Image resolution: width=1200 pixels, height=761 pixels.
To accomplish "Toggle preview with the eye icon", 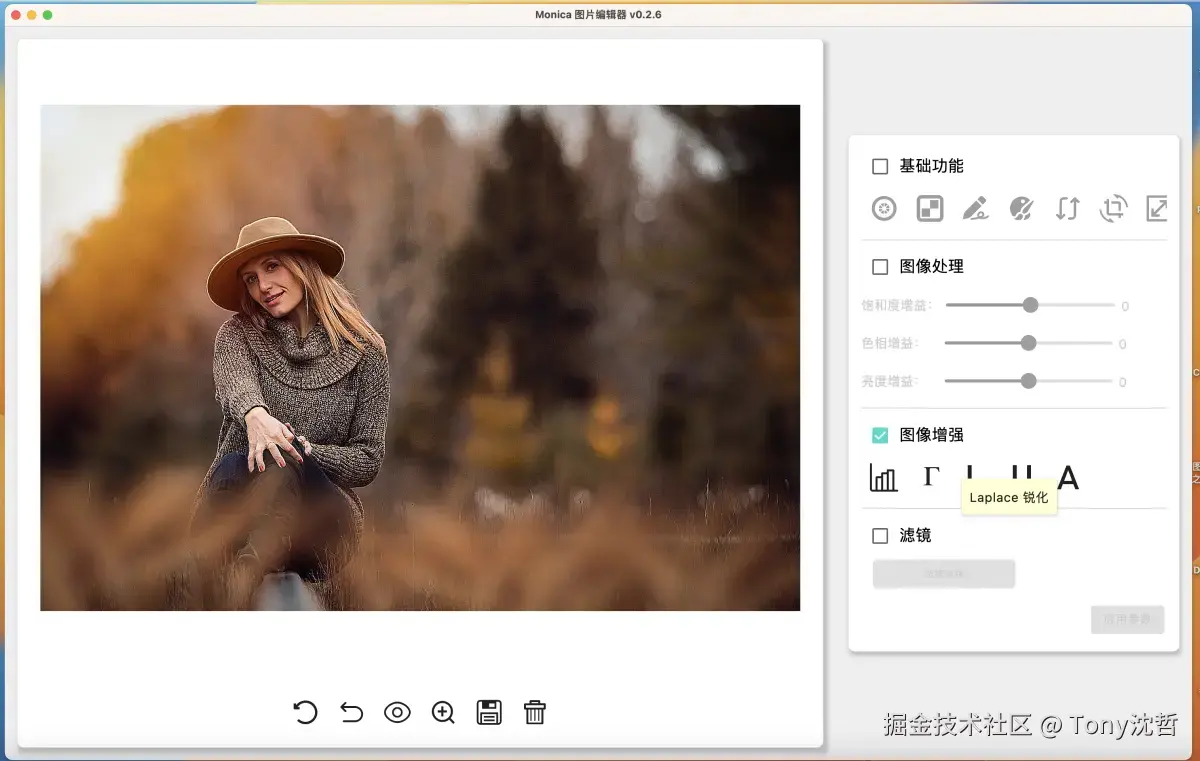I will coord(397,712).
